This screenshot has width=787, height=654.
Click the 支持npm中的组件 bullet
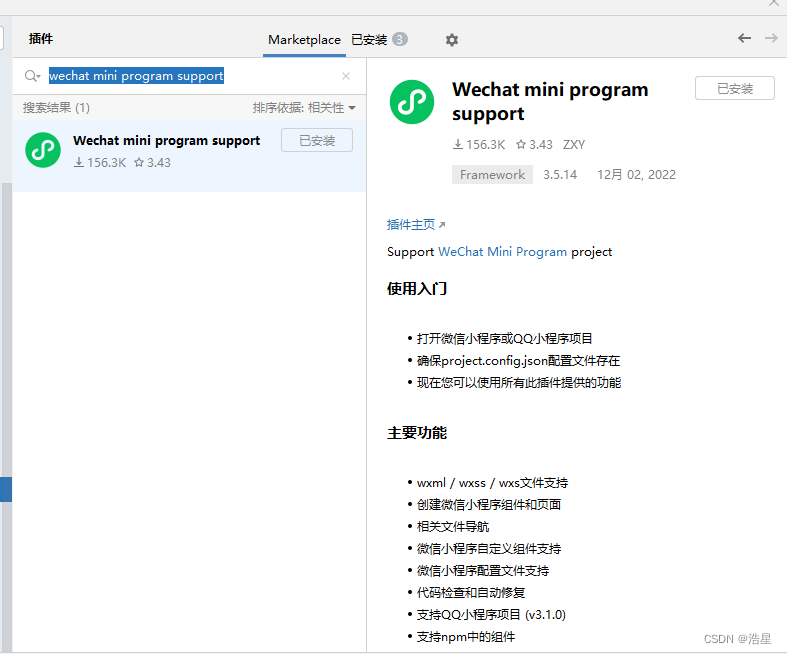pos(466,637)
